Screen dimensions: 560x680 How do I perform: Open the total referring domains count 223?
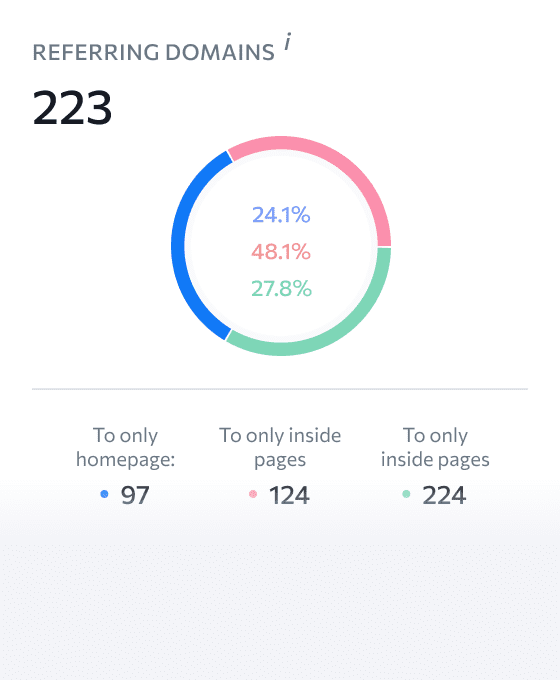[x=72, y=107]
